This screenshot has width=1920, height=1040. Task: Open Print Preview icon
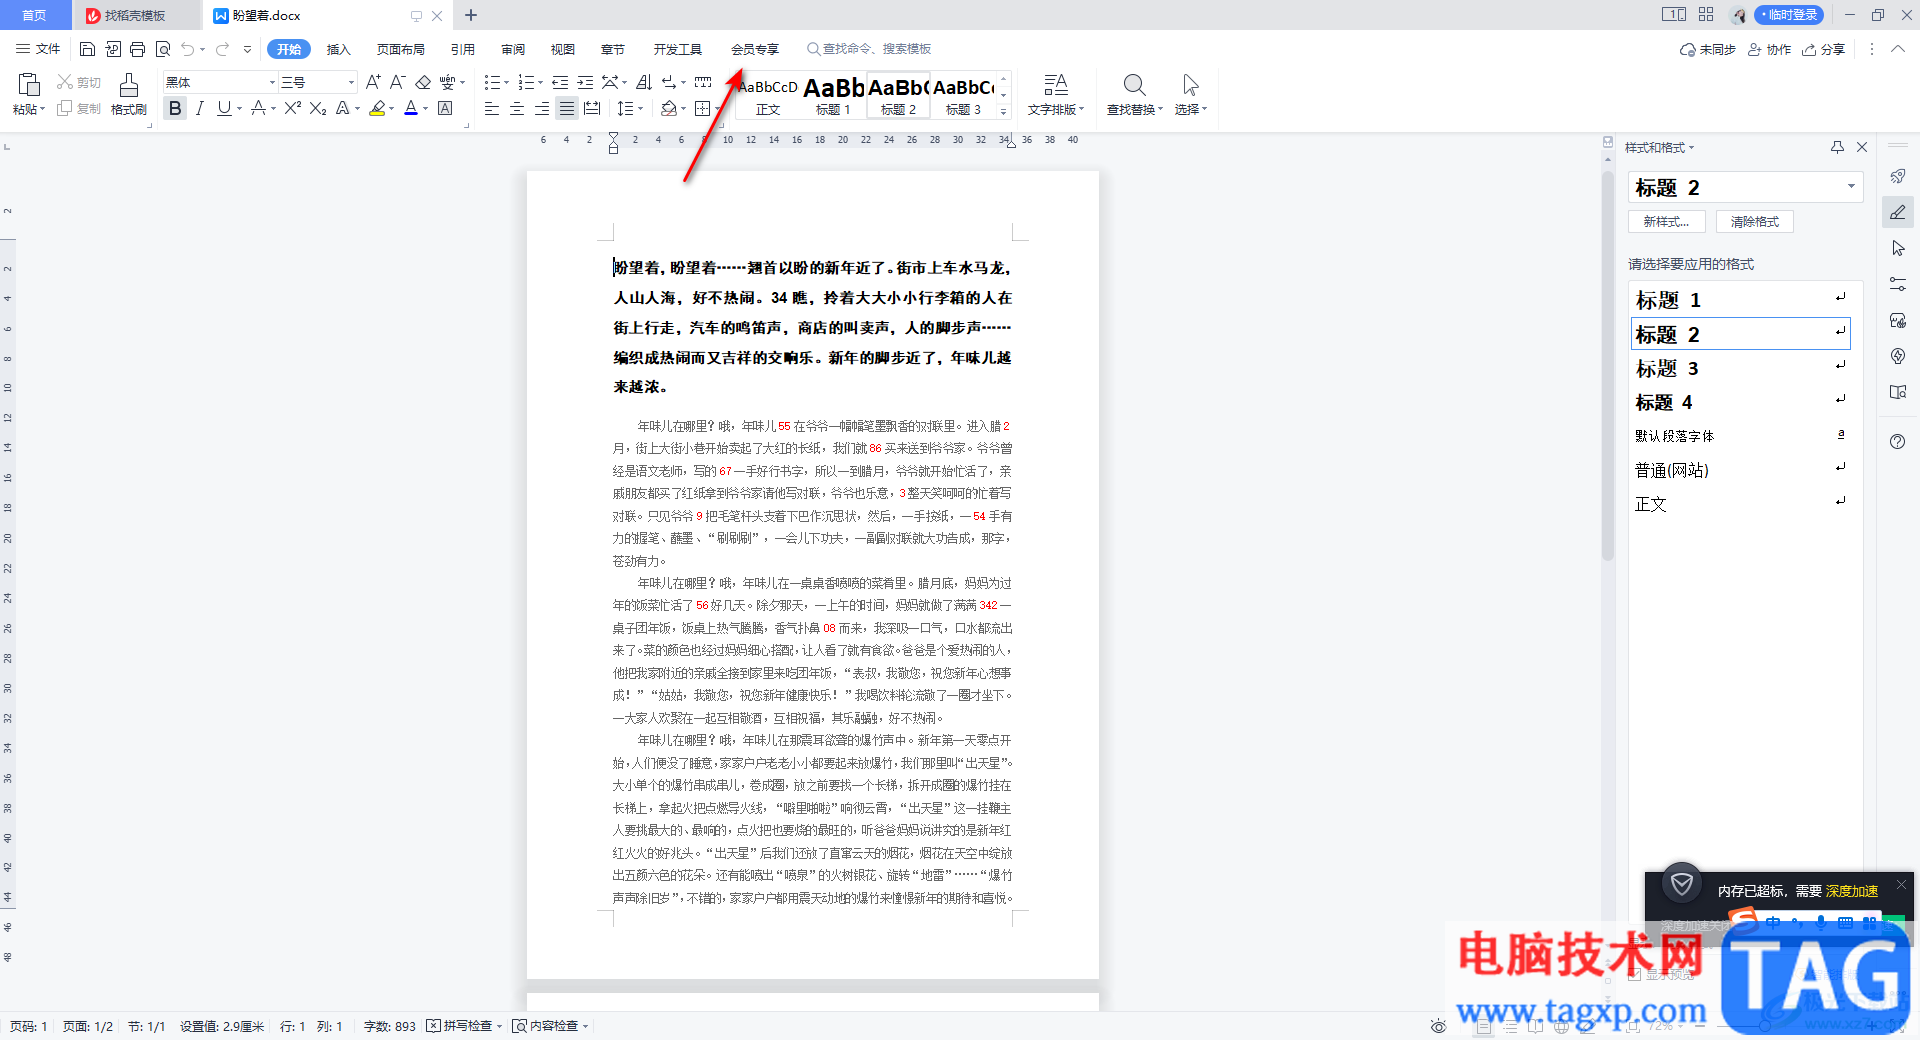pos(163,49)
